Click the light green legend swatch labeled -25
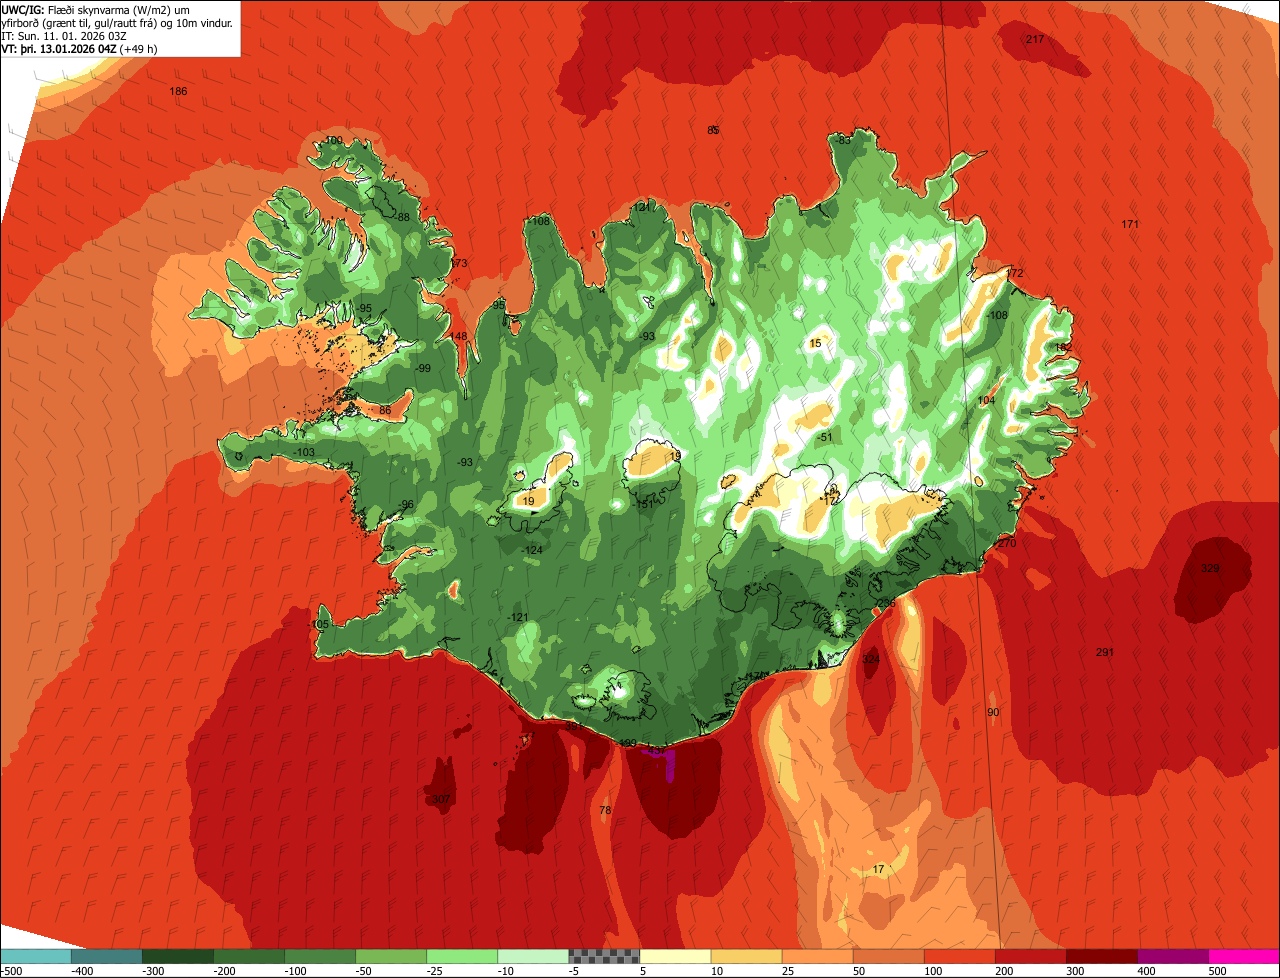This screenshot has width=1280, height=978. 462,956
